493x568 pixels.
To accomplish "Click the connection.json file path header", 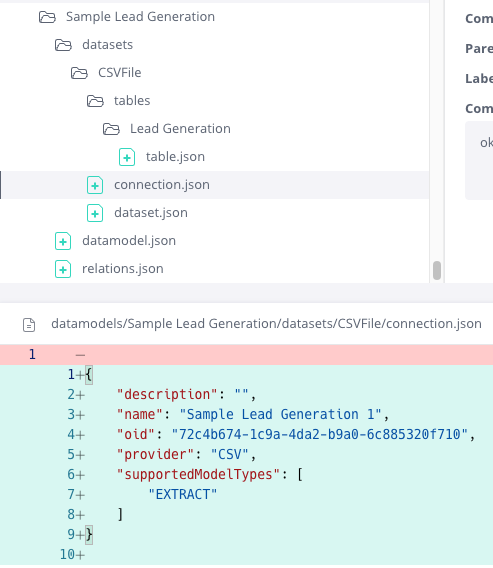I will [x=266, y=323].
